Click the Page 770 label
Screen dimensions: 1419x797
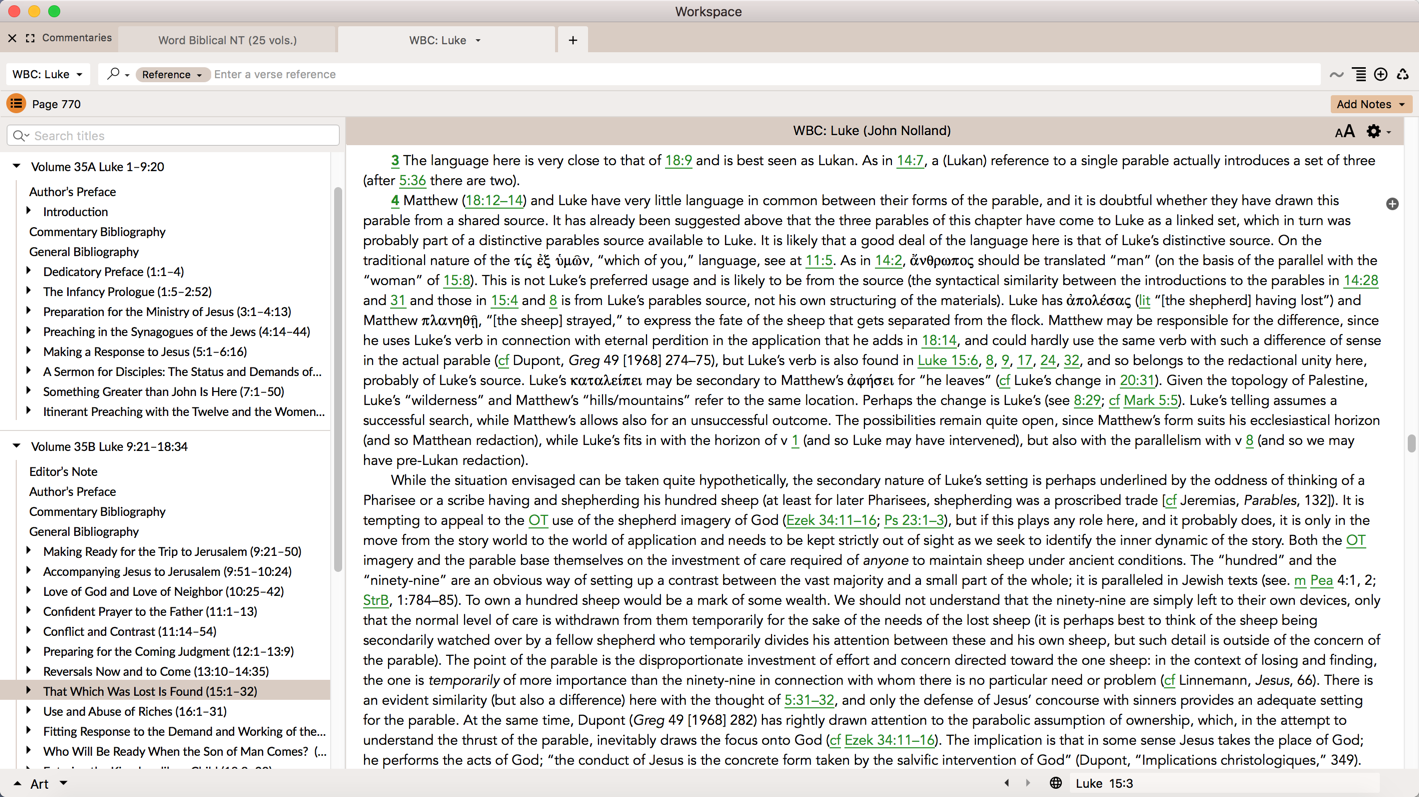click(56, 104)
